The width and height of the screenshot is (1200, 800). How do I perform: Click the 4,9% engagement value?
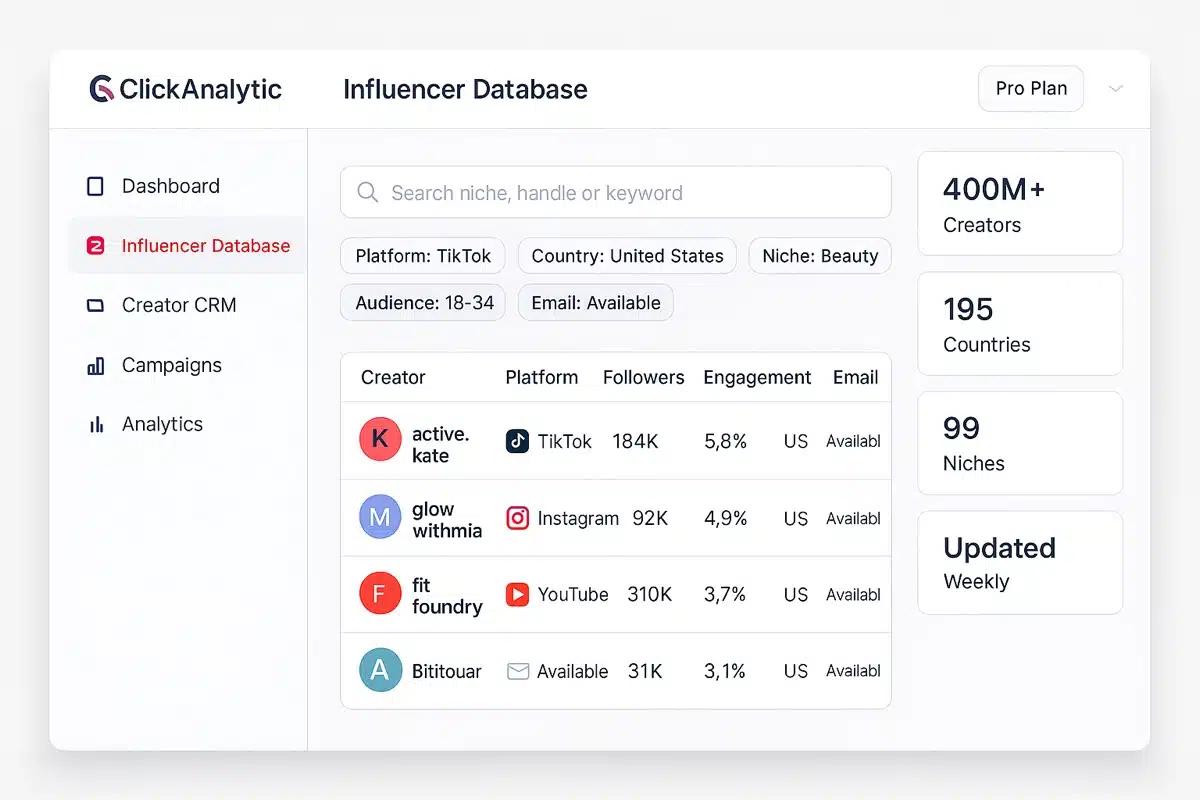coord(725,518)
